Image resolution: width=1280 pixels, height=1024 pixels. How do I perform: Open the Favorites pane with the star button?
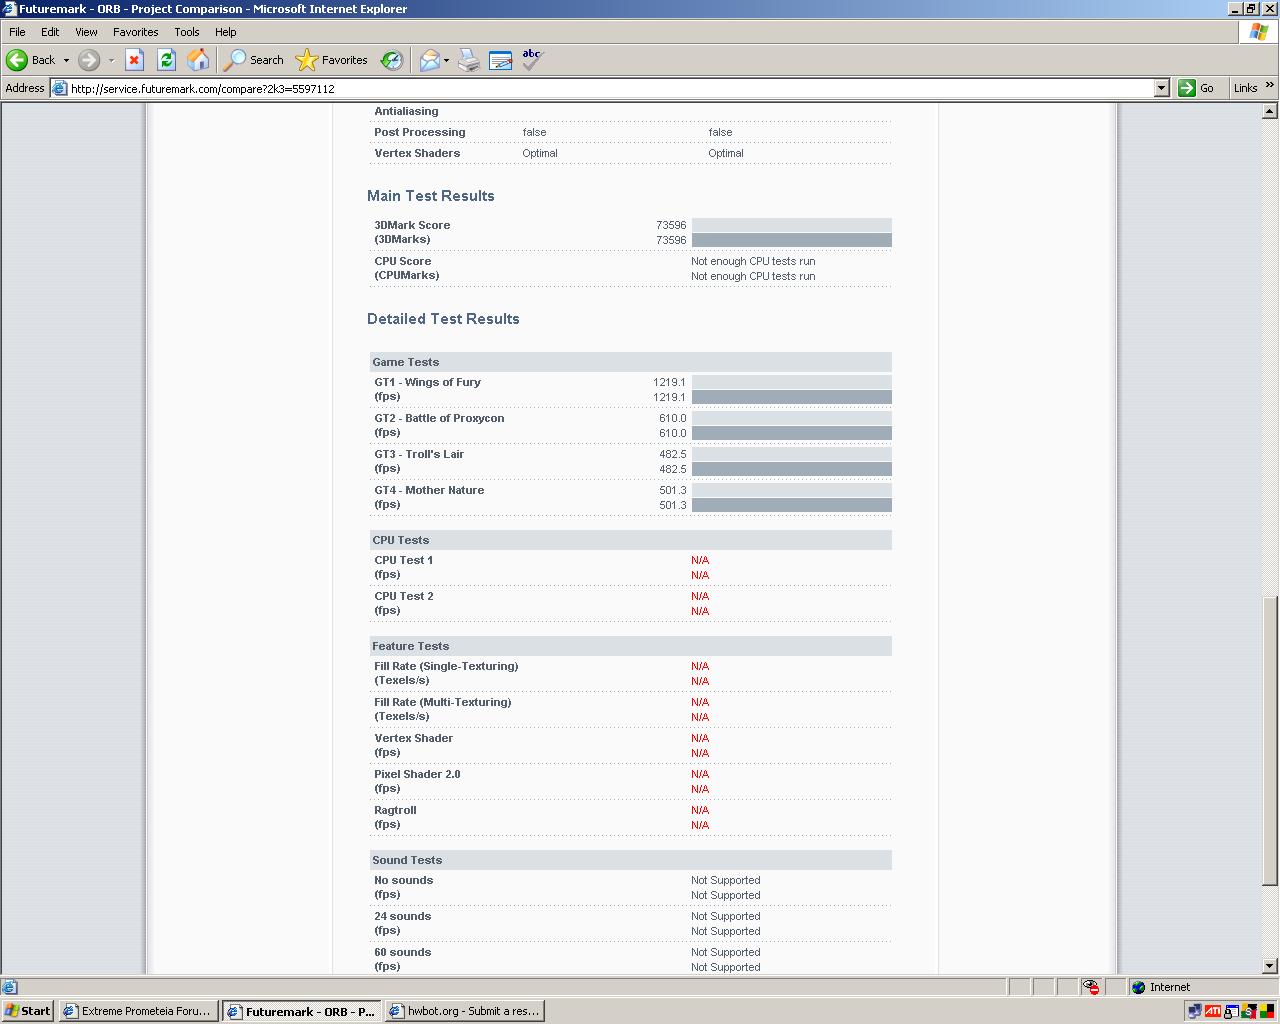[333, 60]
